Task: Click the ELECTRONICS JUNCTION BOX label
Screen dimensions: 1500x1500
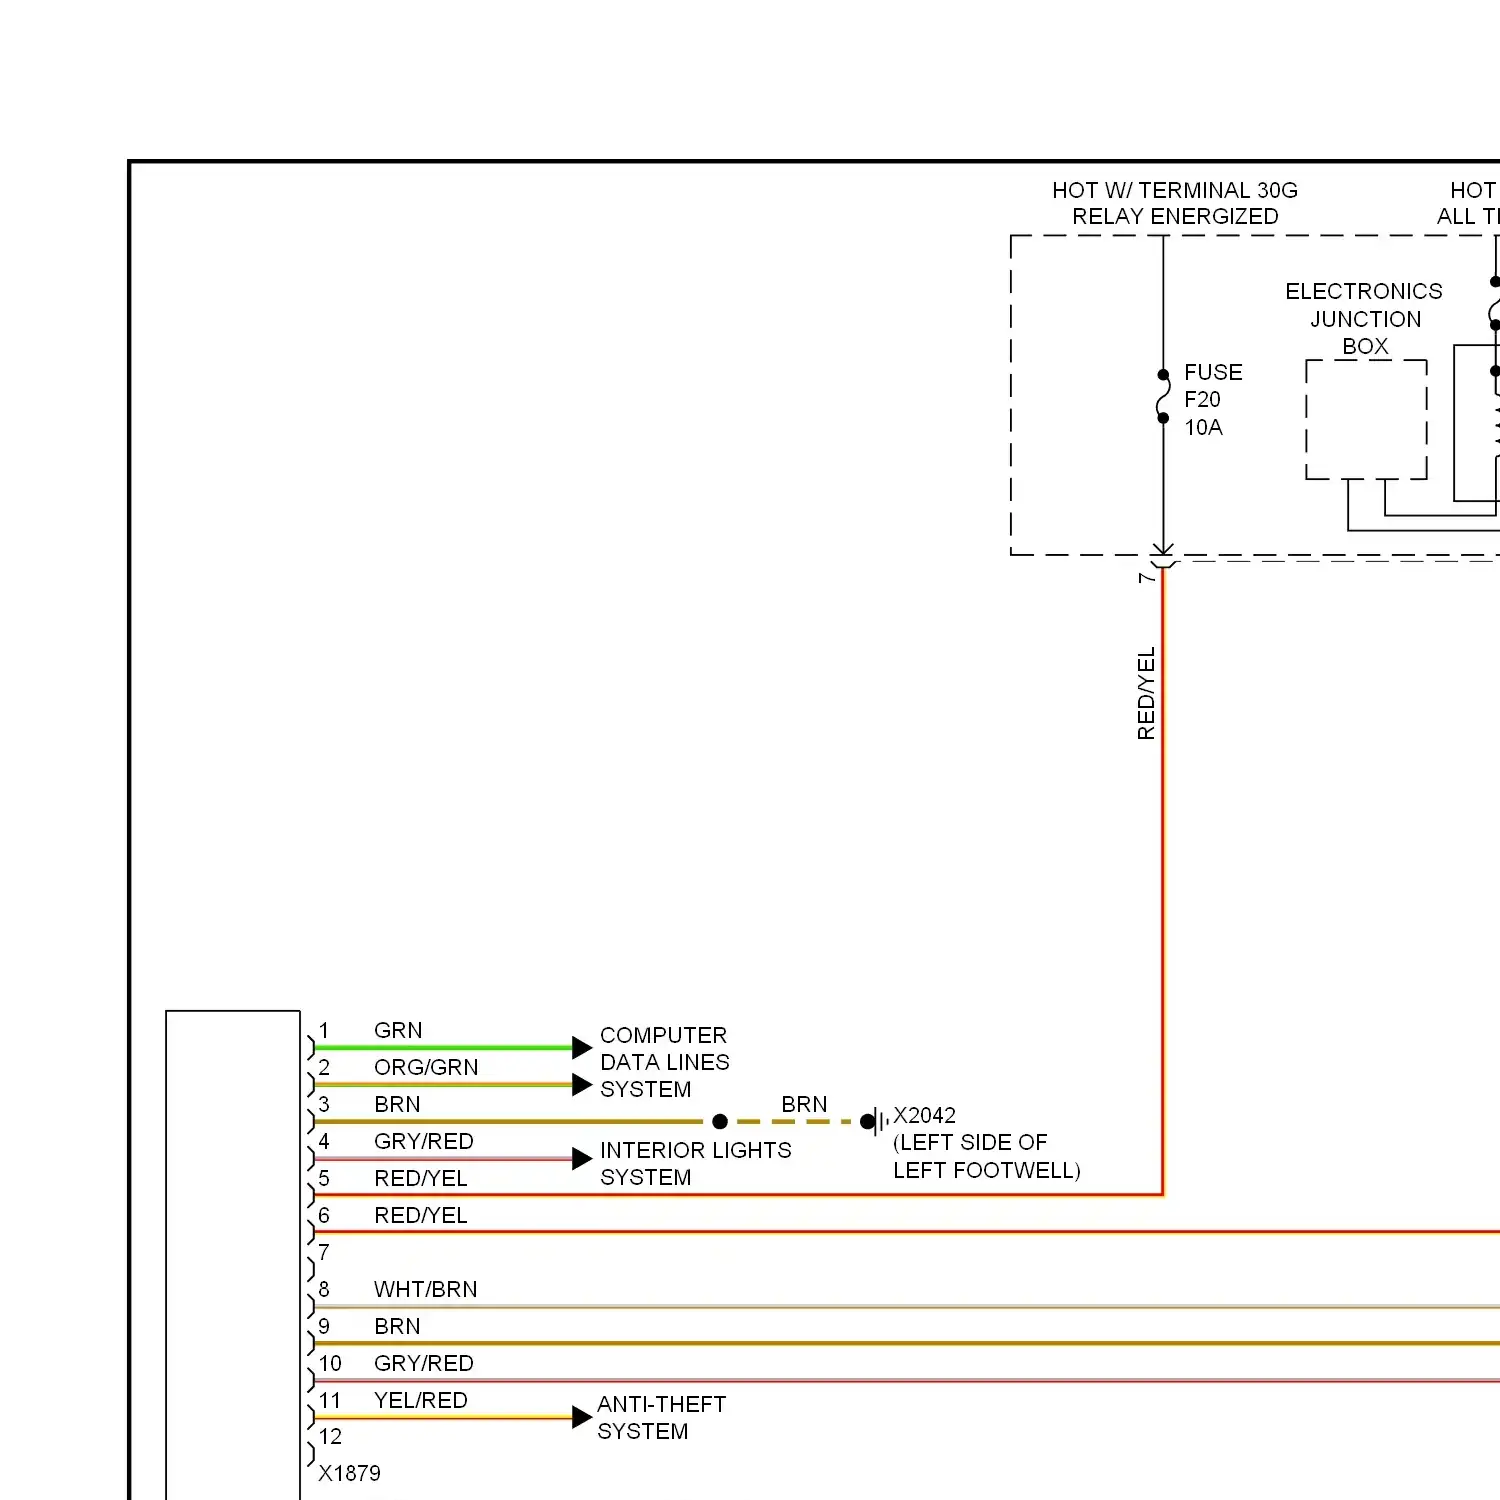Action: pos(1364,319)
